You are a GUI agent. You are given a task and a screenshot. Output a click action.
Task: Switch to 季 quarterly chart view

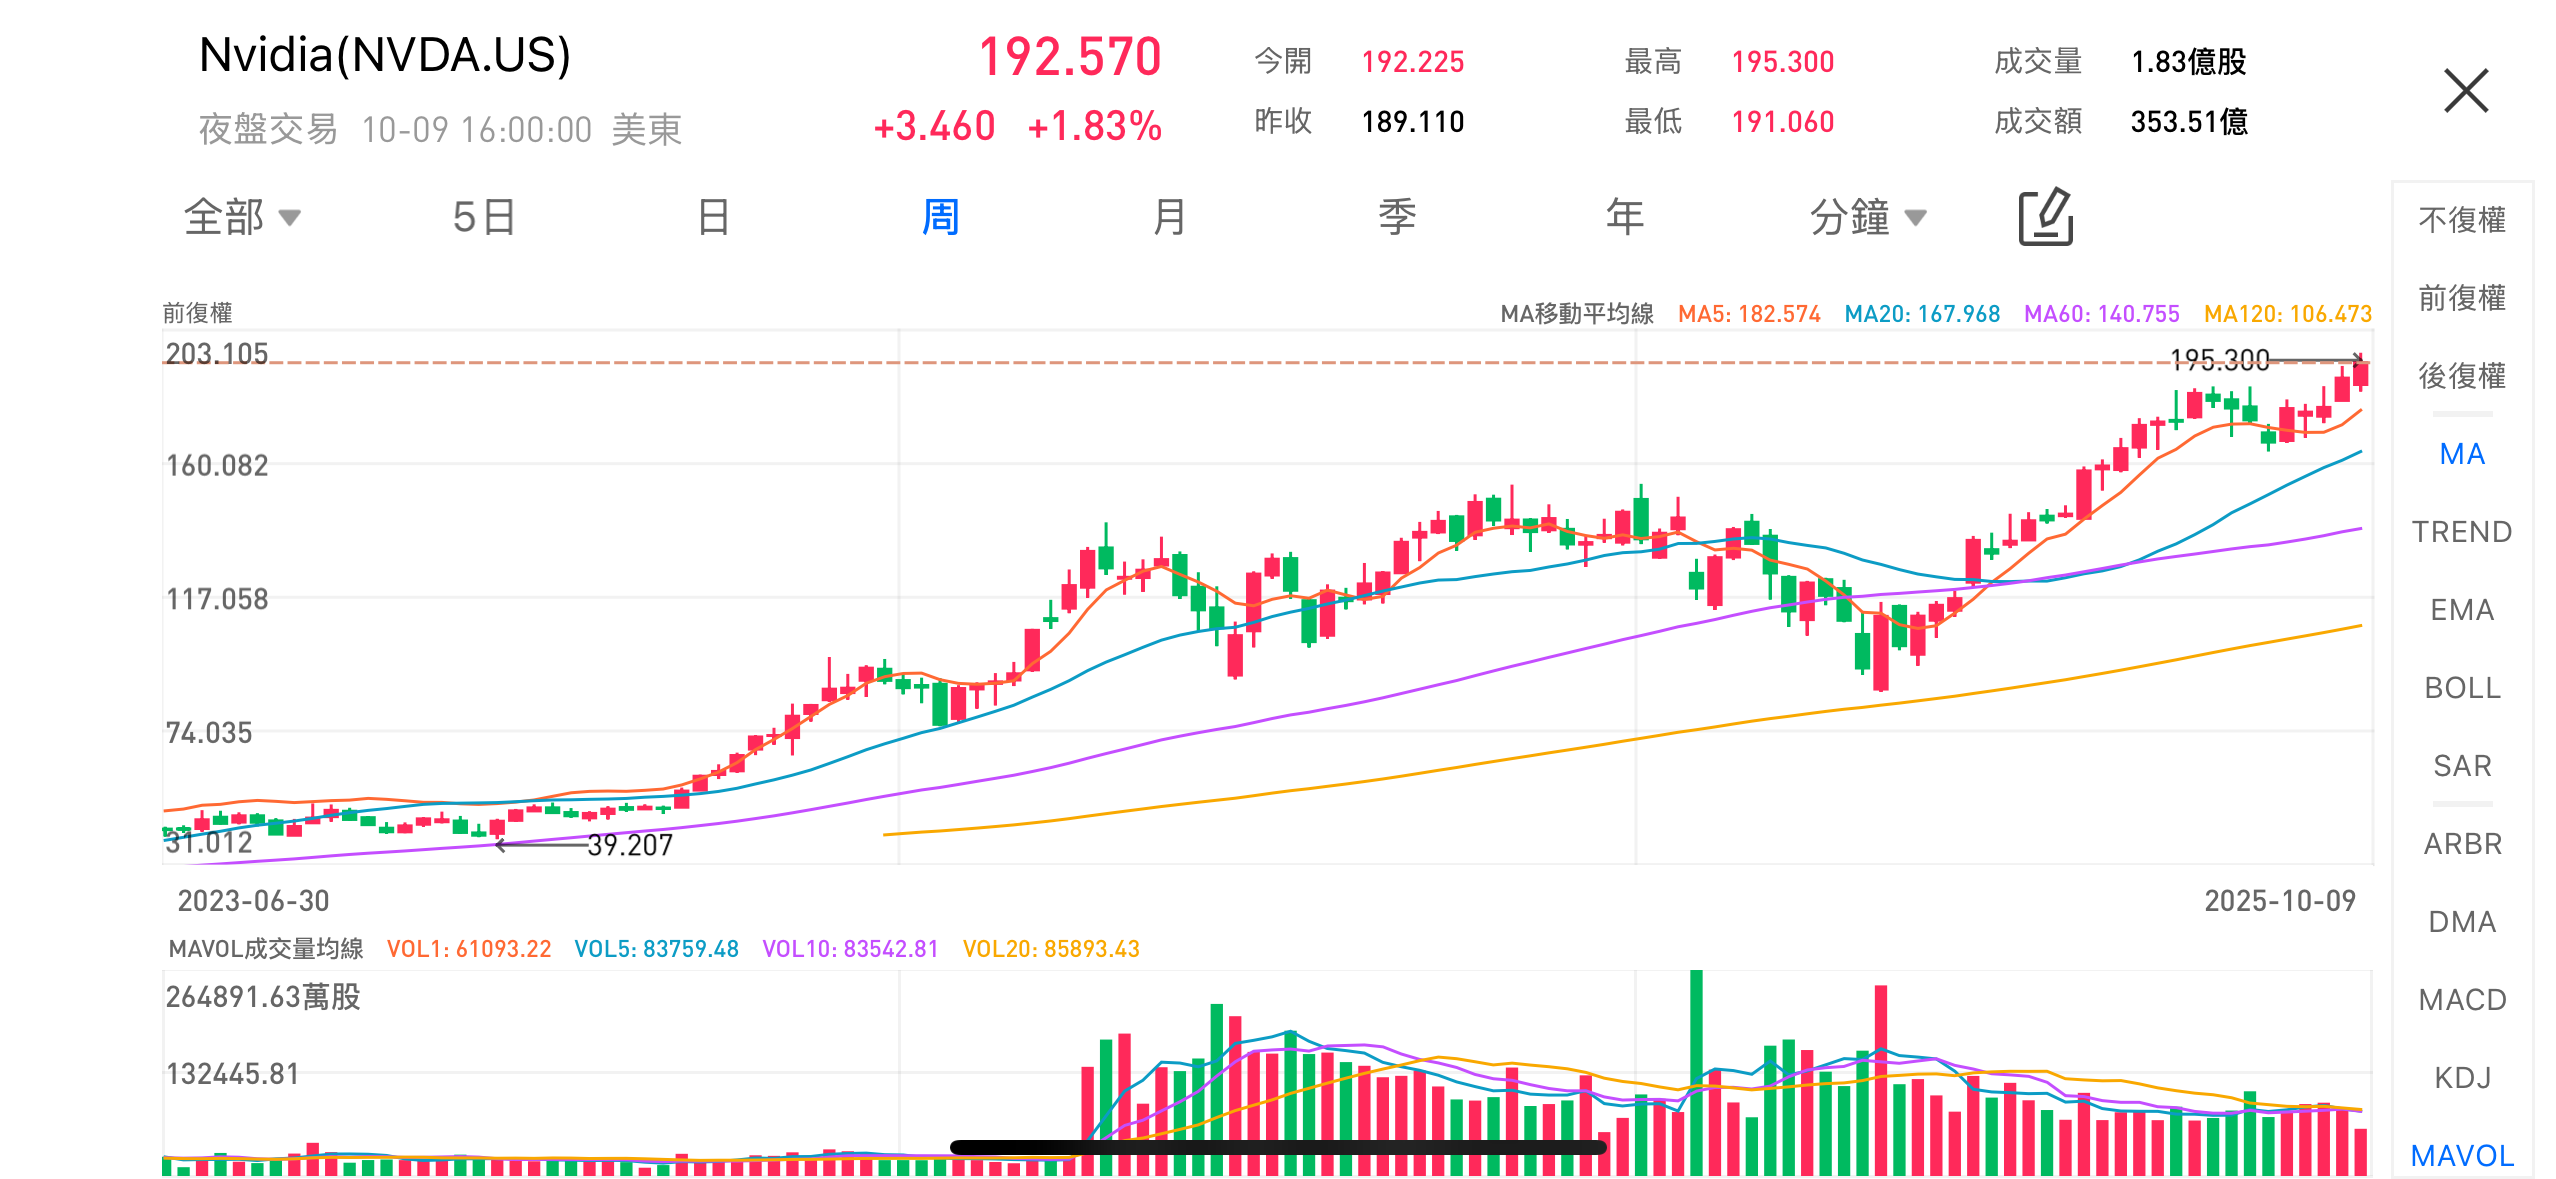coord(1396,217)
